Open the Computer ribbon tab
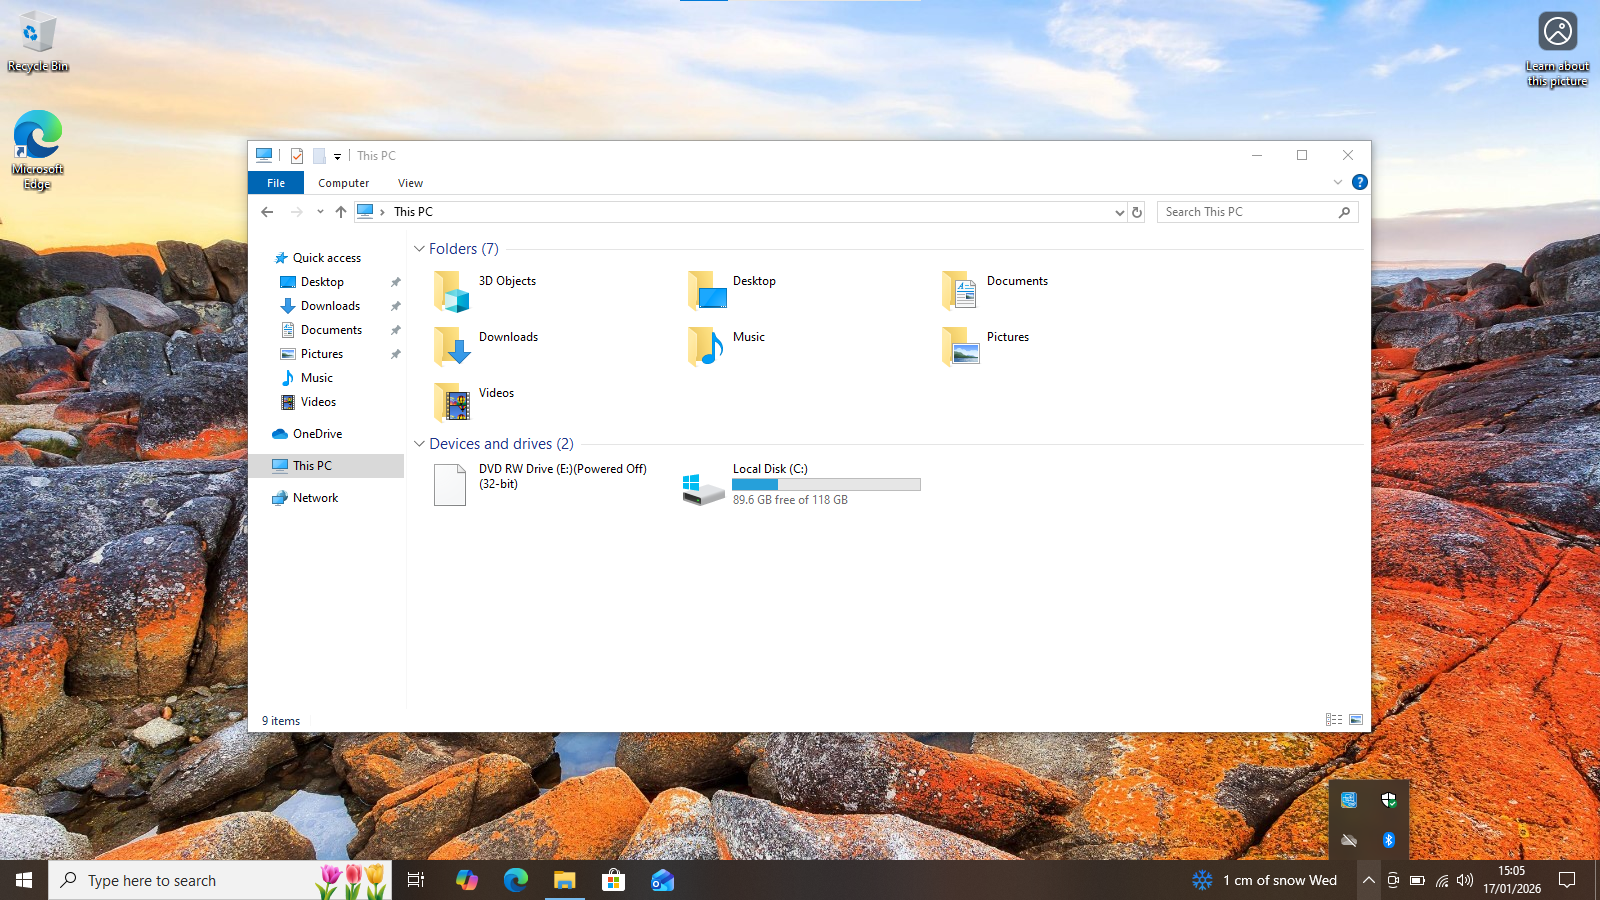The image size is (1600, 900). click(x=343, y=183)
